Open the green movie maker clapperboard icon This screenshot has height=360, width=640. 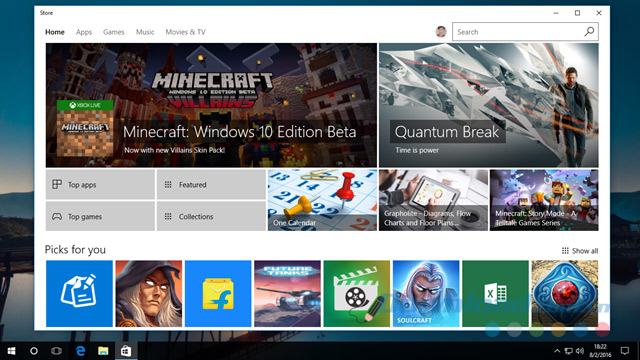click(357, 293)
